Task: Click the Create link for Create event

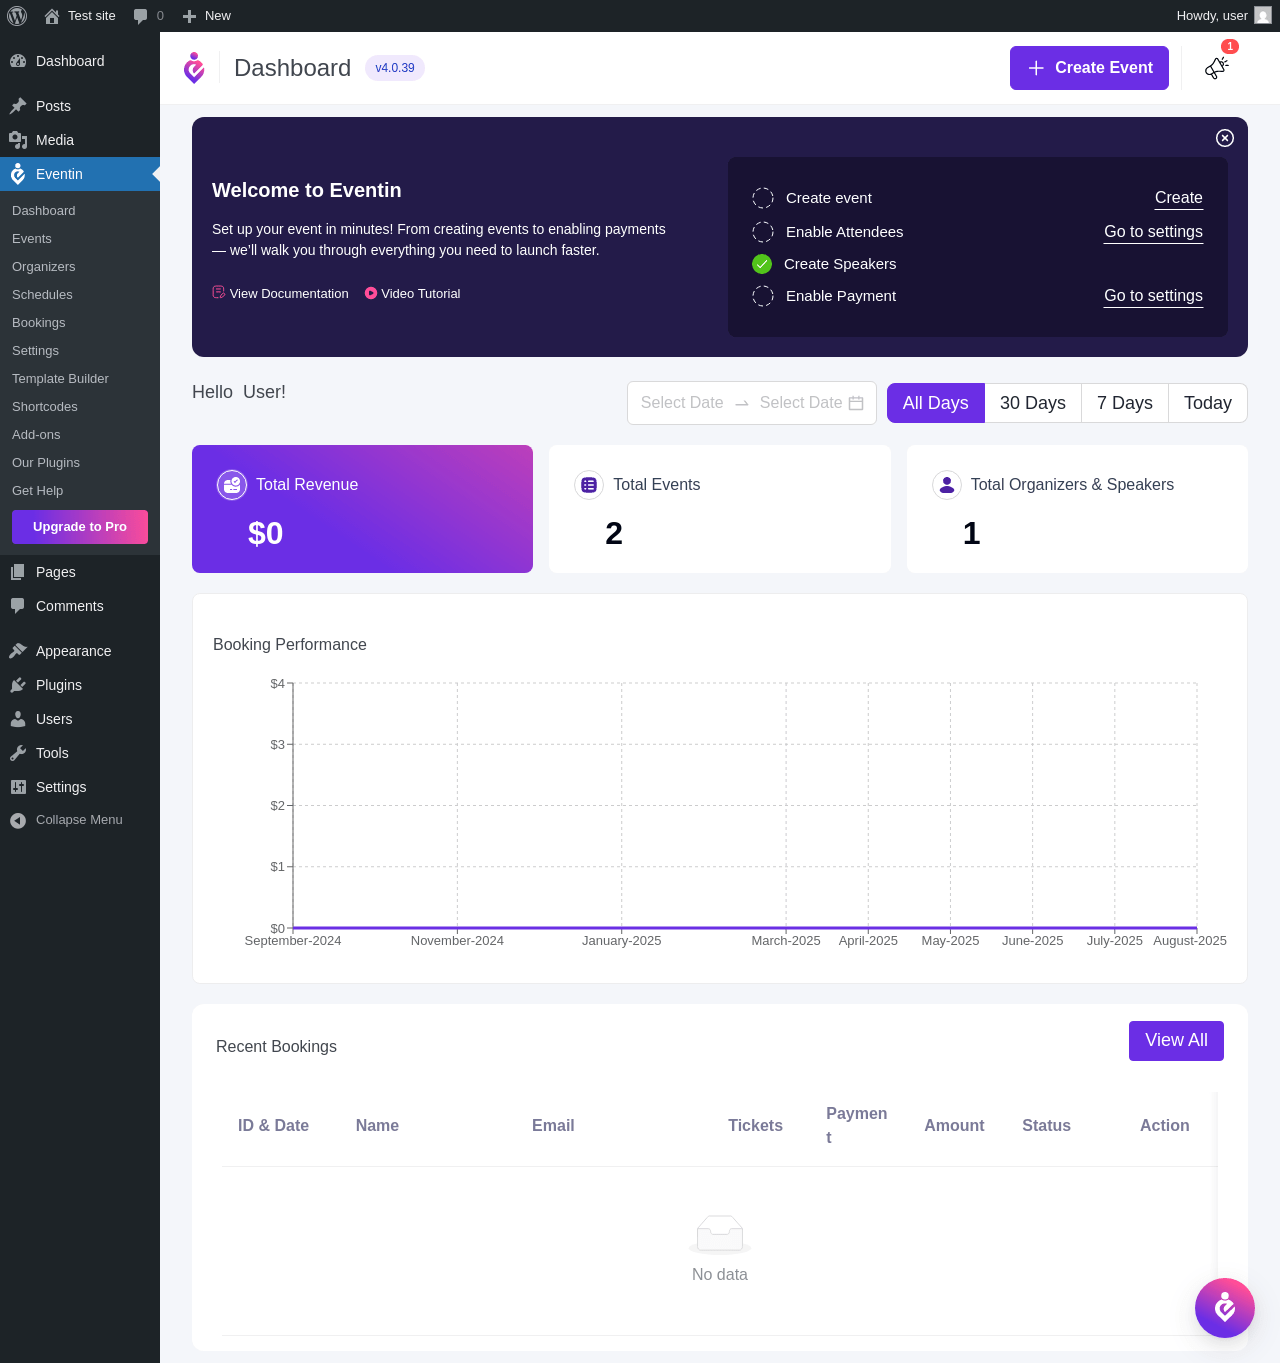Action: coord(1179,198)
